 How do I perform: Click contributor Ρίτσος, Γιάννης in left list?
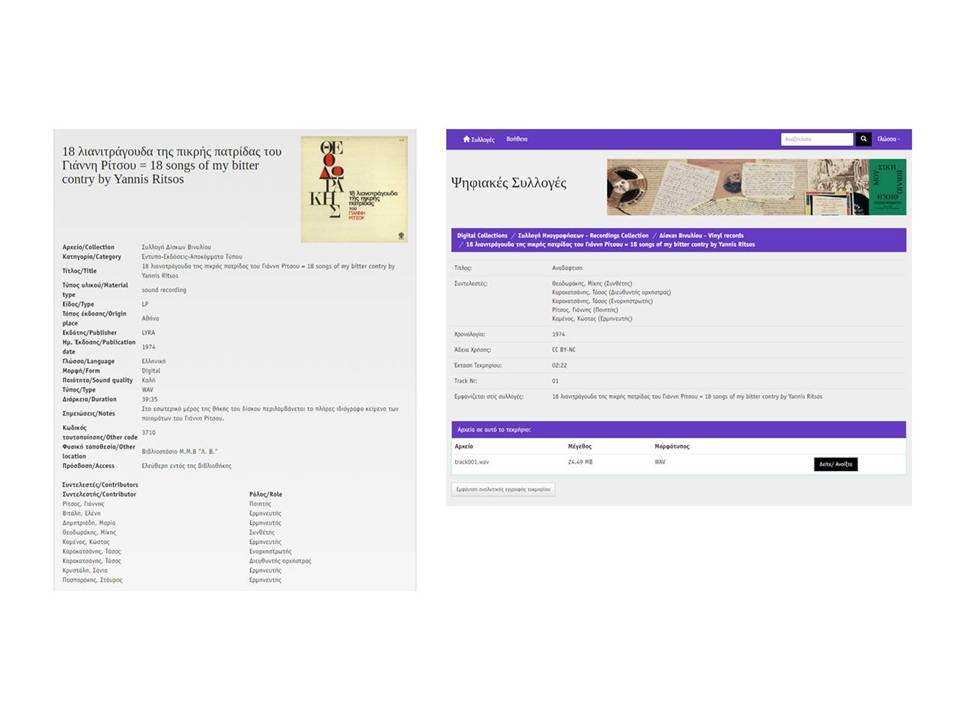pyautogui.click(x=83, y=504)
